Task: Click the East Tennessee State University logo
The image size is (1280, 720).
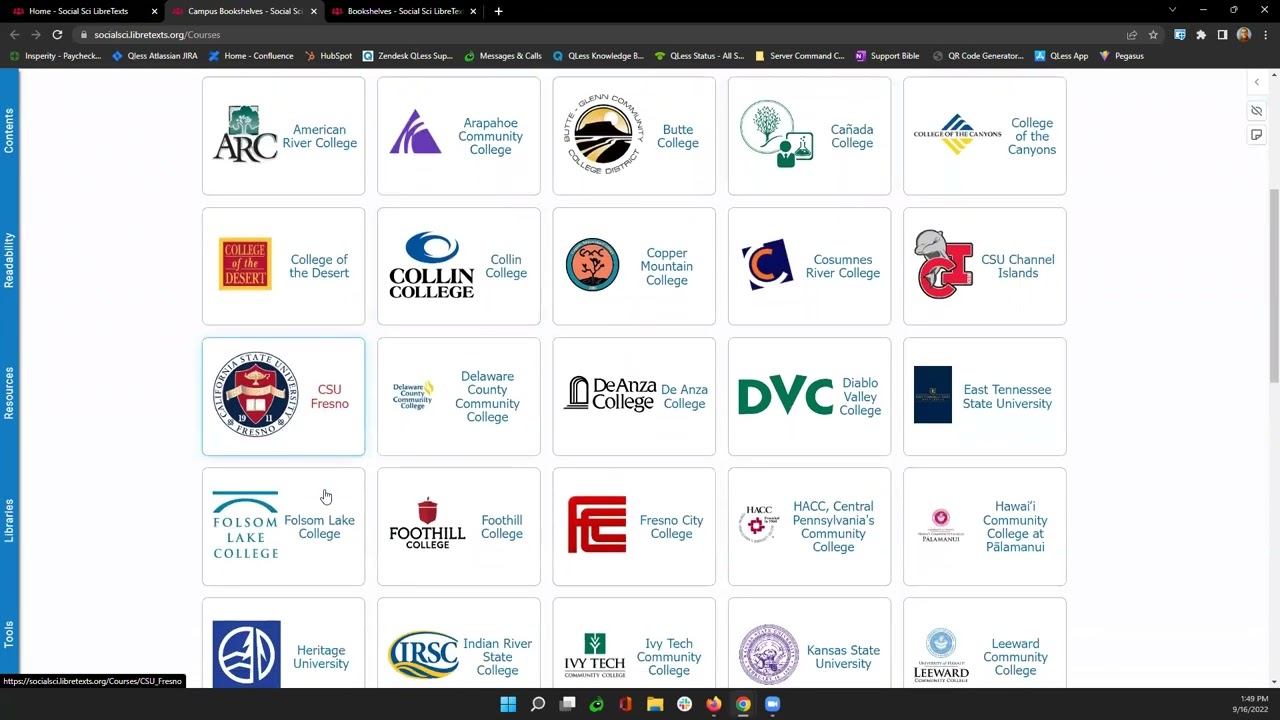Action: [x=933, y=395]
